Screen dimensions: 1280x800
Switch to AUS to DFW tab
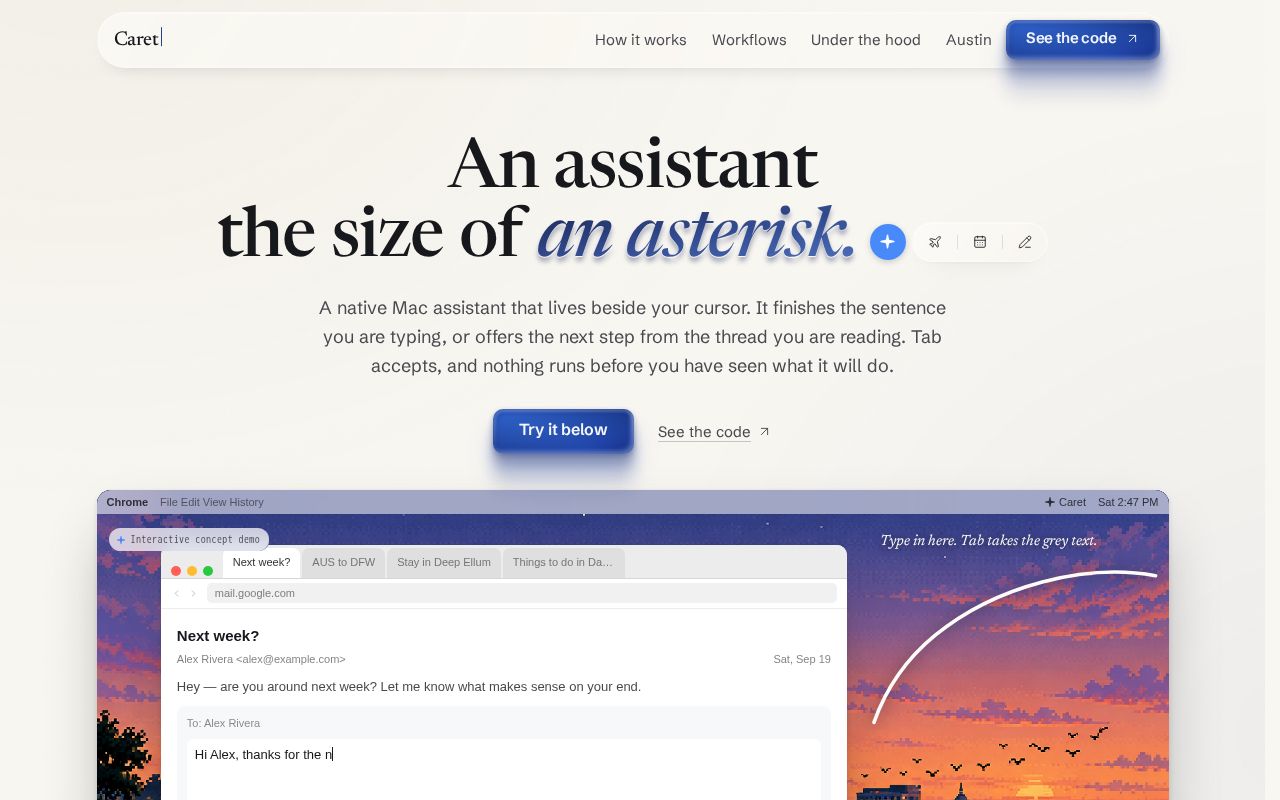(x=343, y=563)
